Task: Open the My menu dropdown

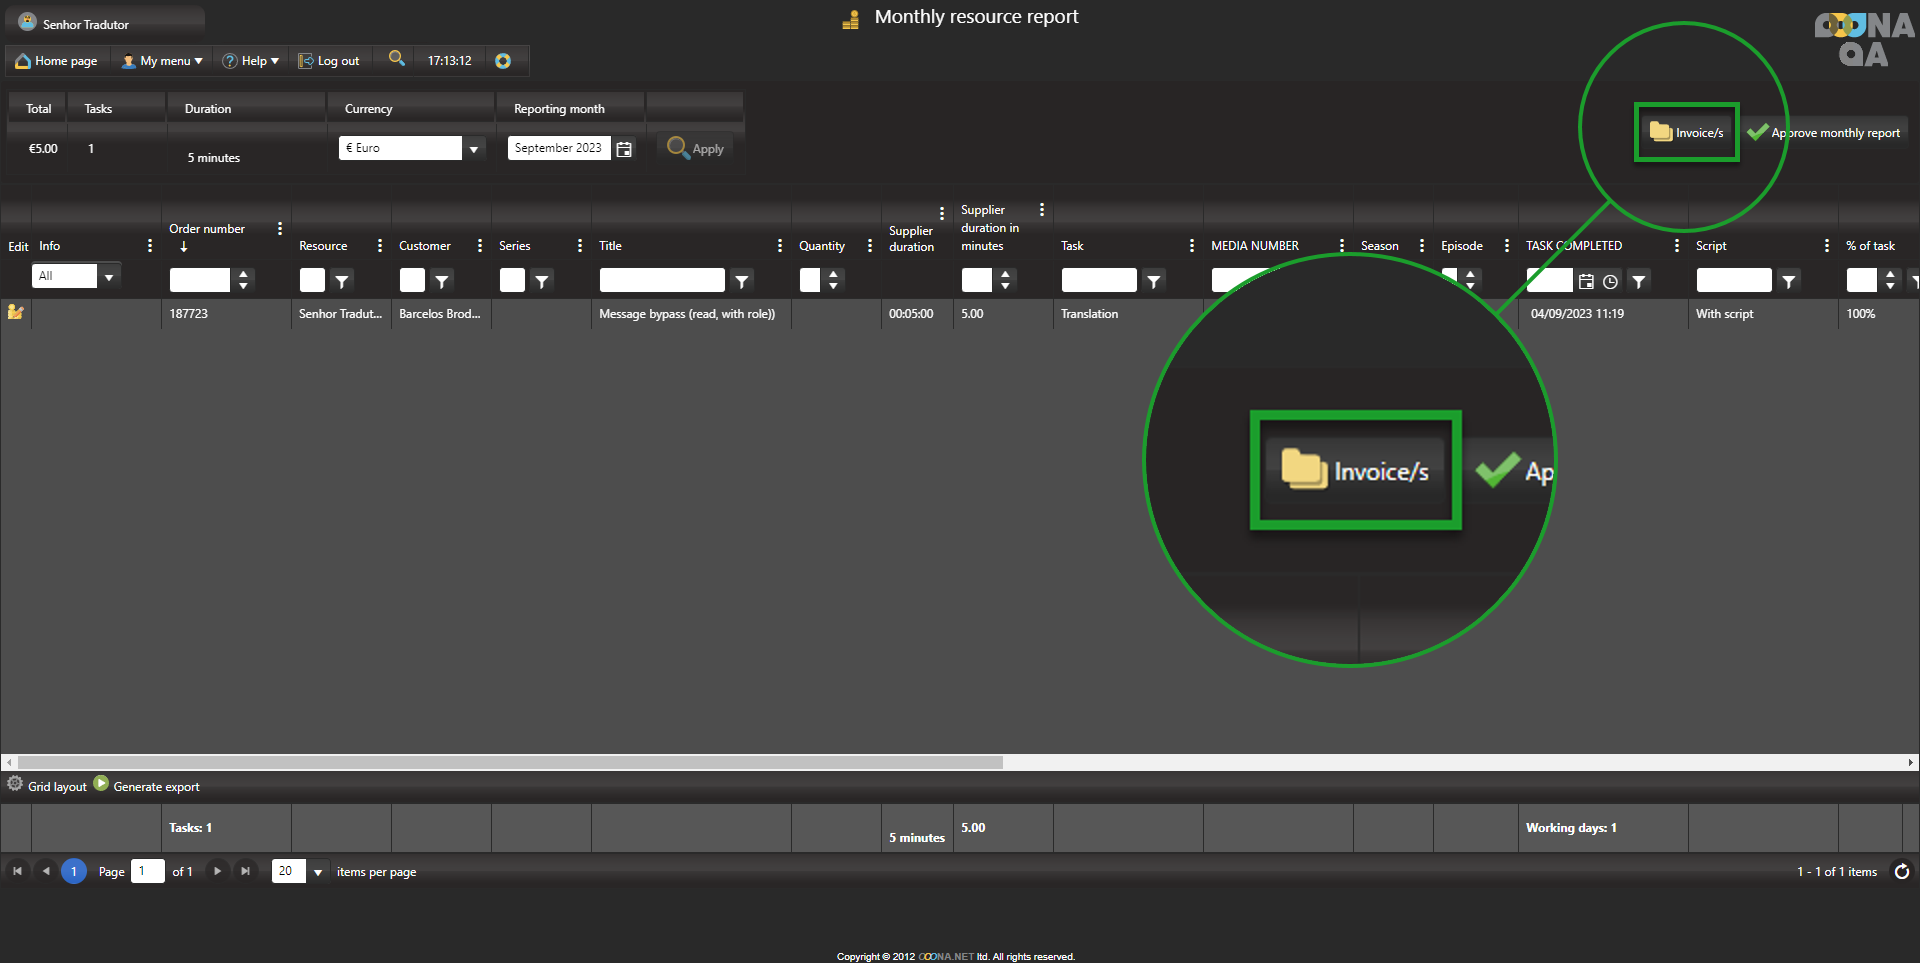Action: pos(162,61)
